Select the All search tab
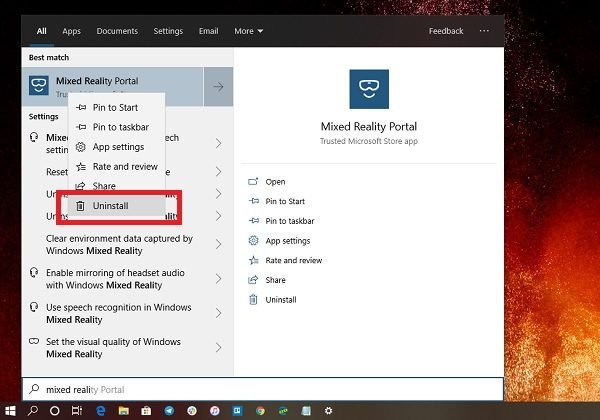 coord(41,31)
